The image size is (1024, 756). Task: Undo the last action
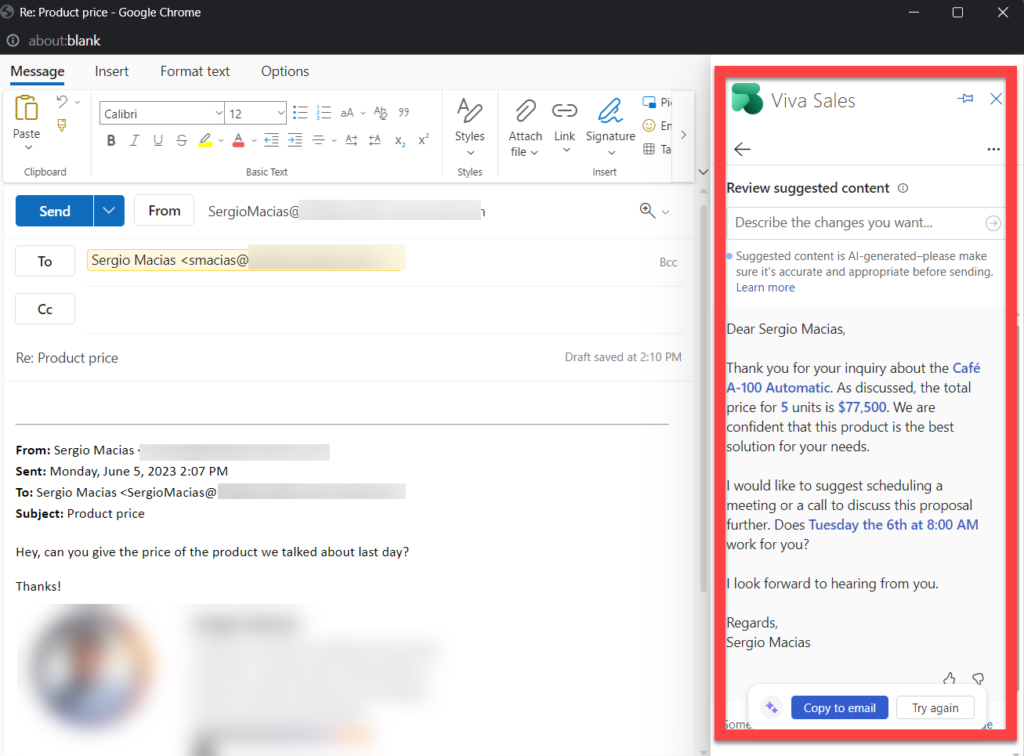pyautogui.click(x=62, y=101)
